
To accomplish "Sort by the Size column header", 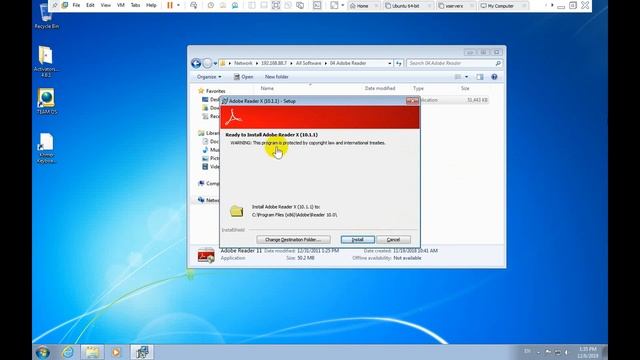I will [465, 88].
